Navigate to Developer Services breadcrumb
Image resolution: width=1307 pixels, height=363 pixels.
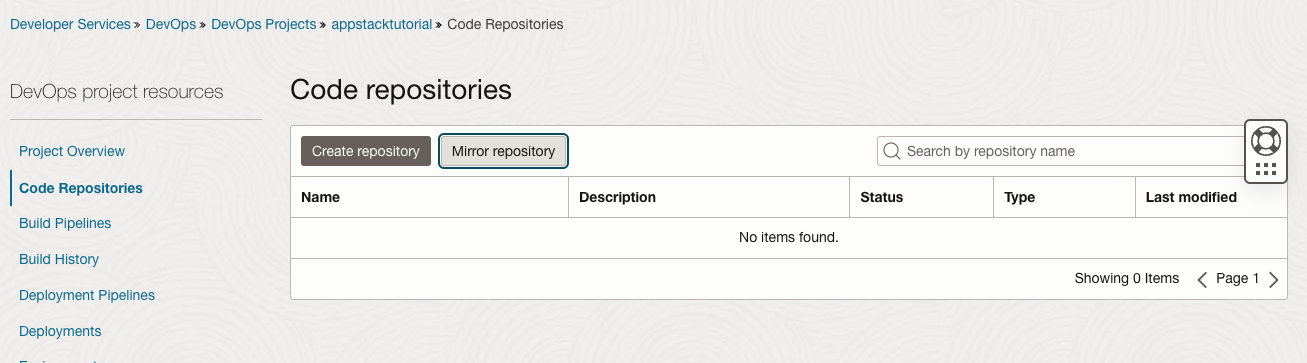(70, 23)
